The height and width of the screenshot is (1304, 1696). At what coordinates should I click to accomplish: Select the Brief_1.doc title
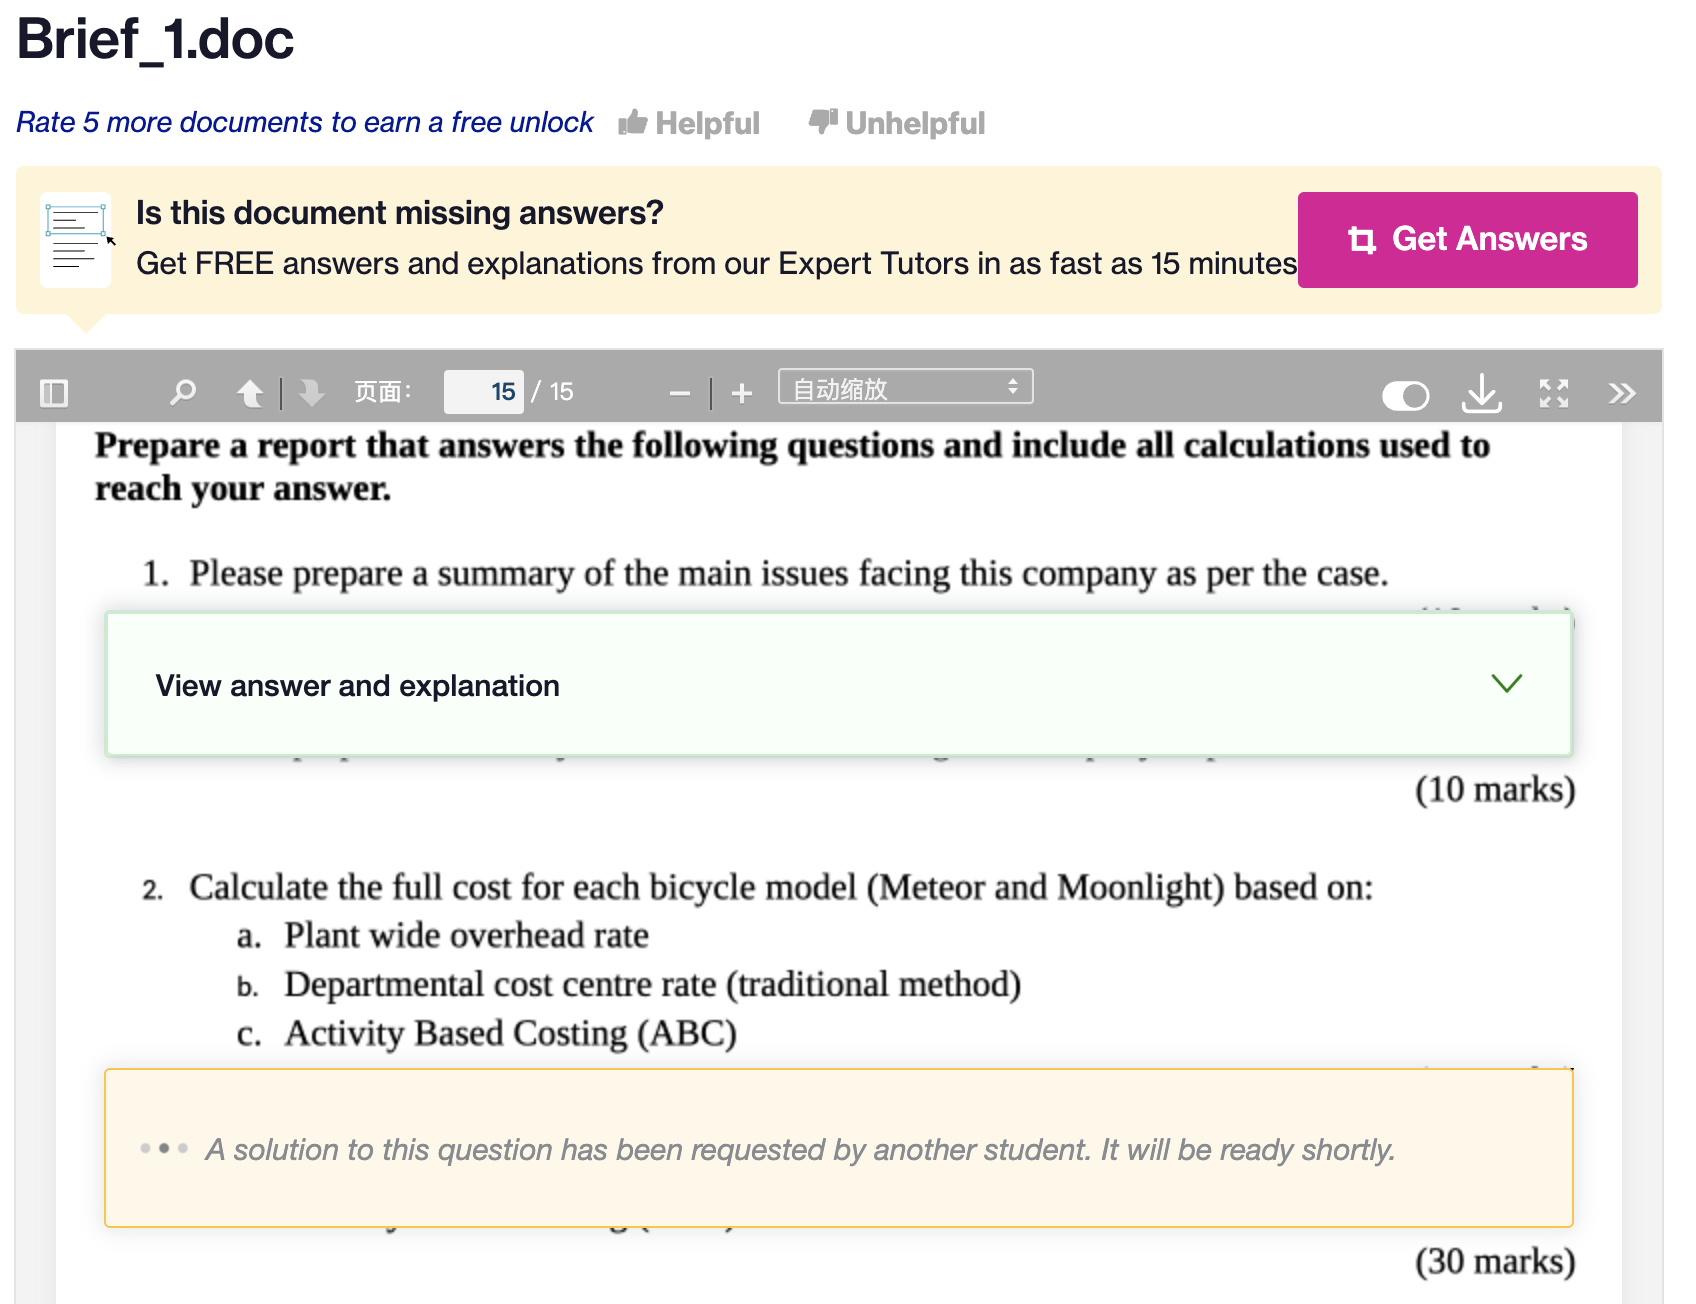(155, 40)
